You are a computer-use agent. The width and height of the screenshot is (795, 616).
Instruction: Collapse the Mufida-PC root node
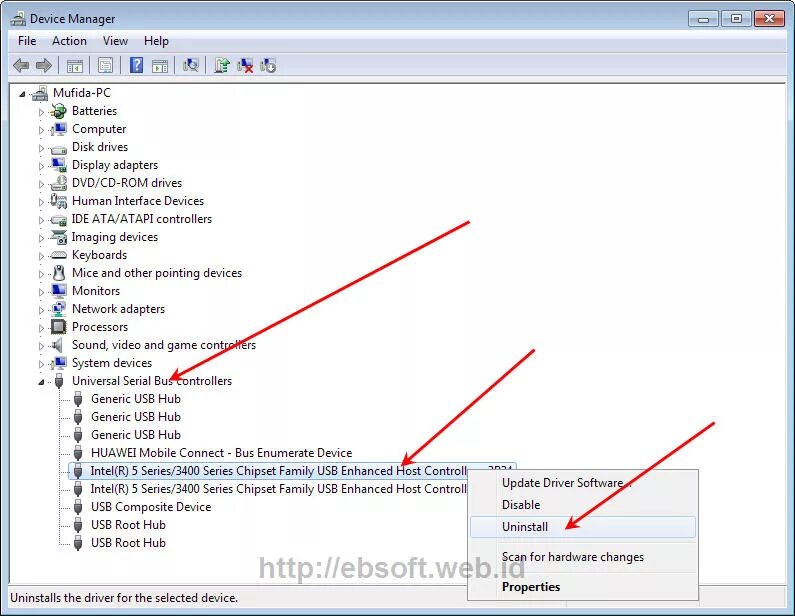(x=22, y=94)
